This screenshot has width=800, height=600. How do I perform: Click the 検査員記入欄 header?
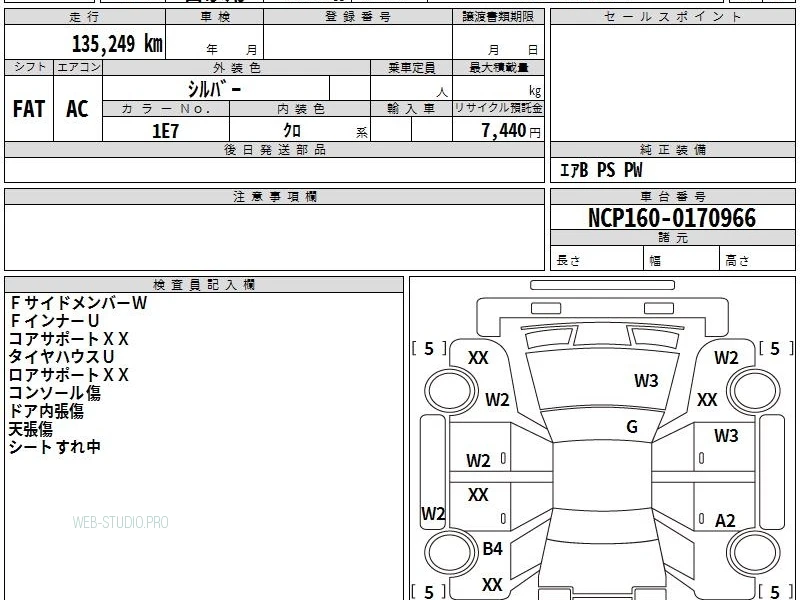click(204, 285)
